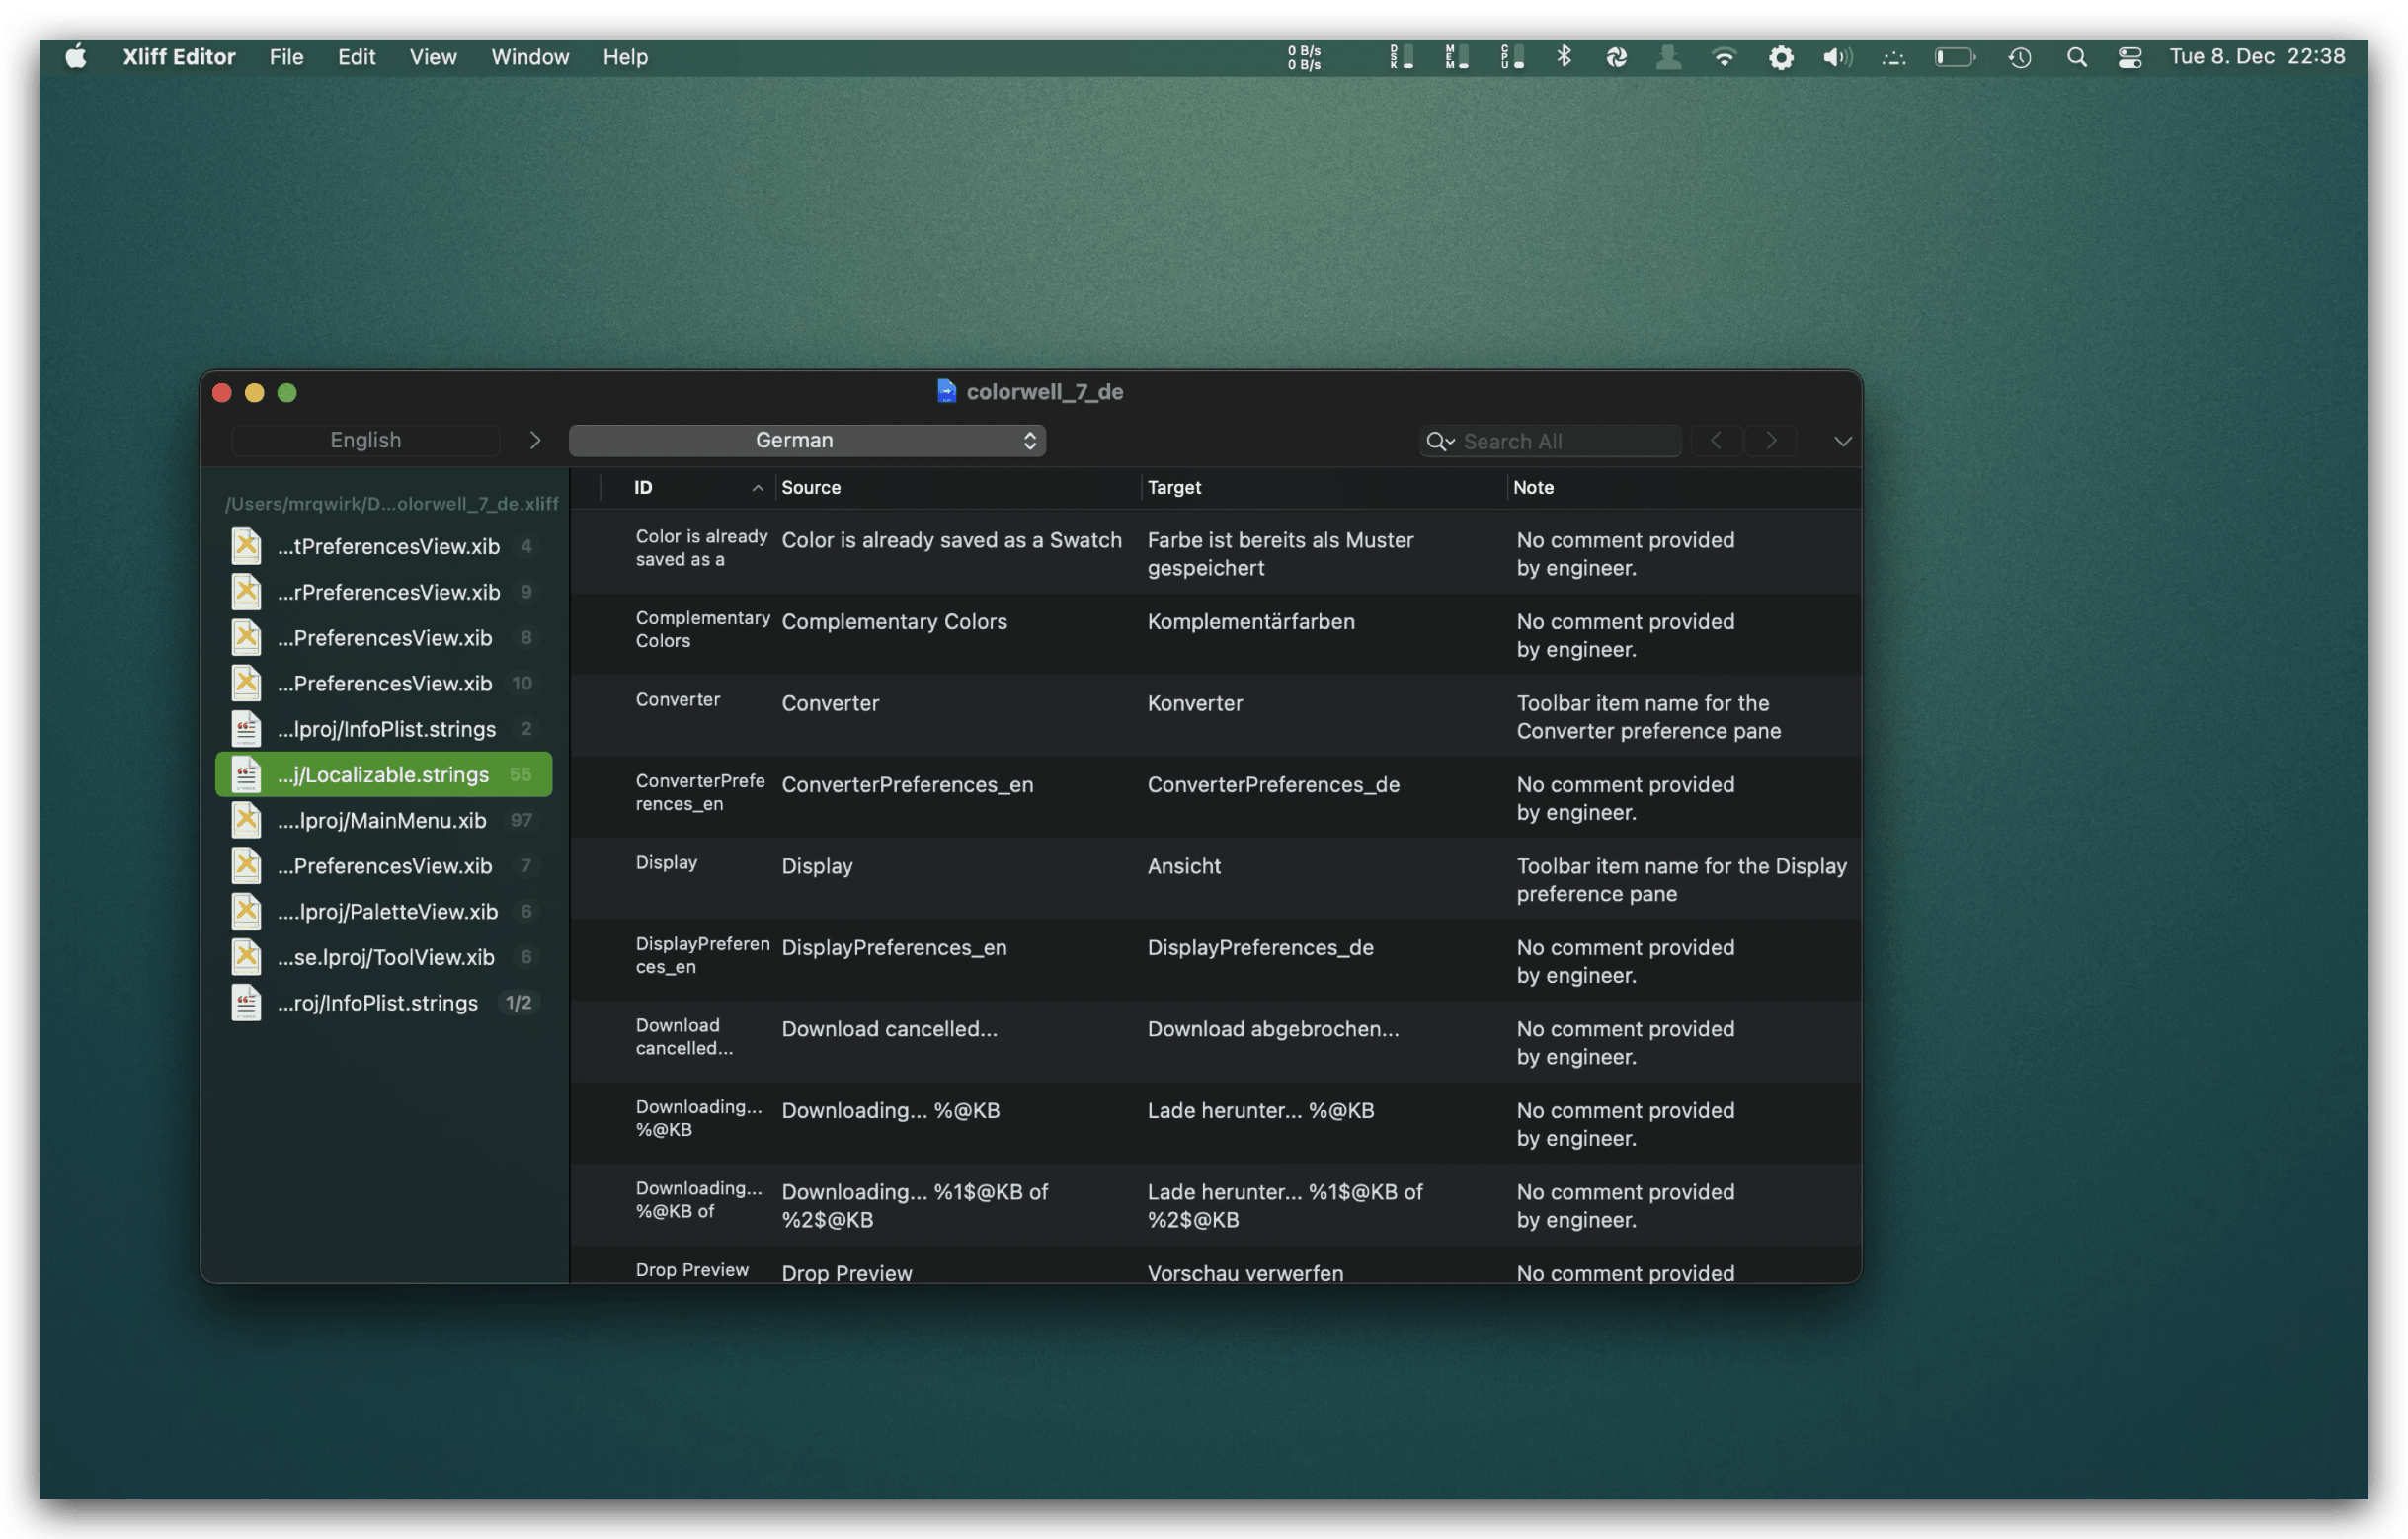
Task: Select the ...j/Localizable.strings file
Action: pyautogui.click(x=384, y=774)
